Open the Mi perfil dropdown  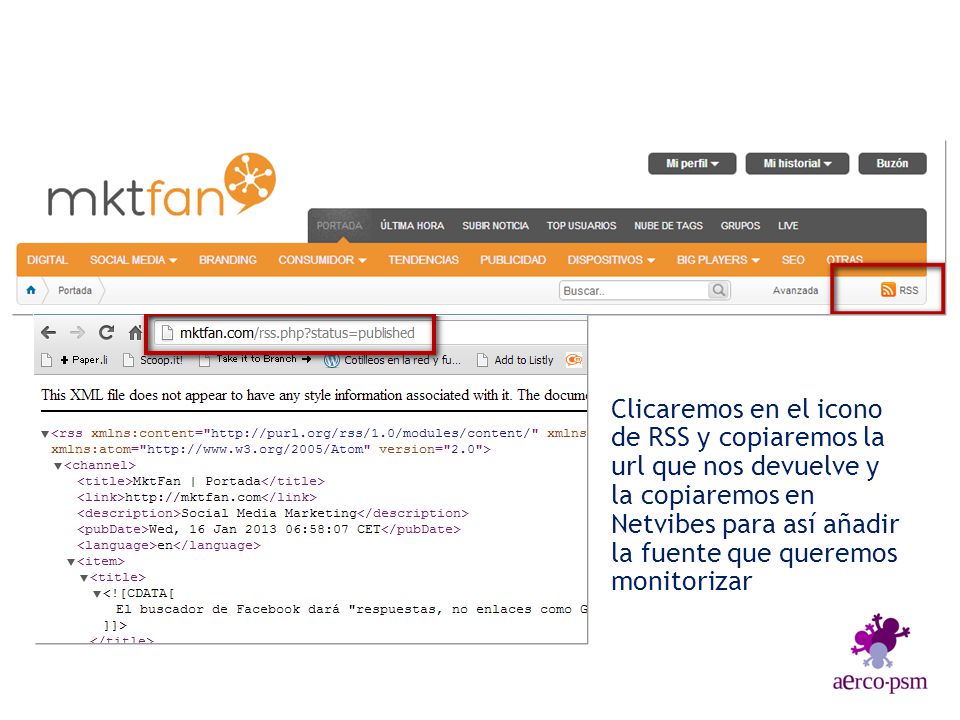tap(692, 163)
